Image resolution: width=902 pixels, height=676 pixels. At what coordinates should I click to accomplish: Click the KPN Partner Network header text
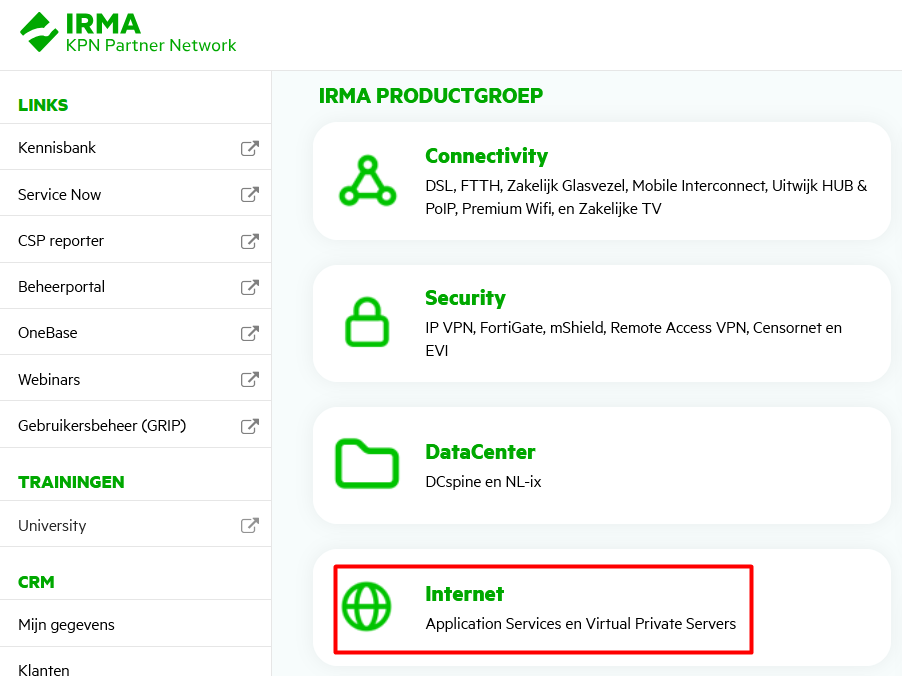click(x=151, y=45)
